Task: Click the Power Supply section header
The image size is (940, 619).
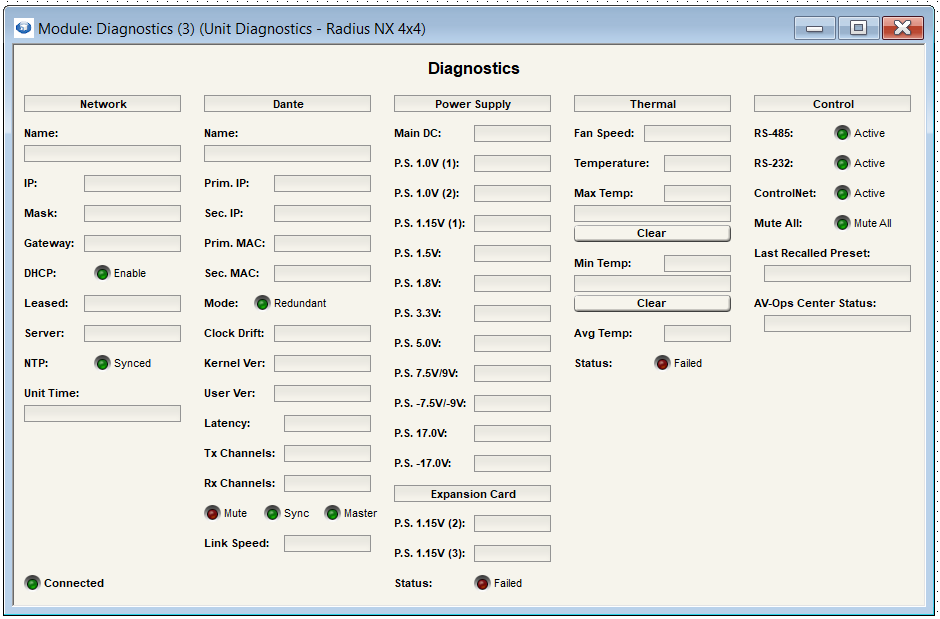Action: pyautogui.click(x=472, y=104)
